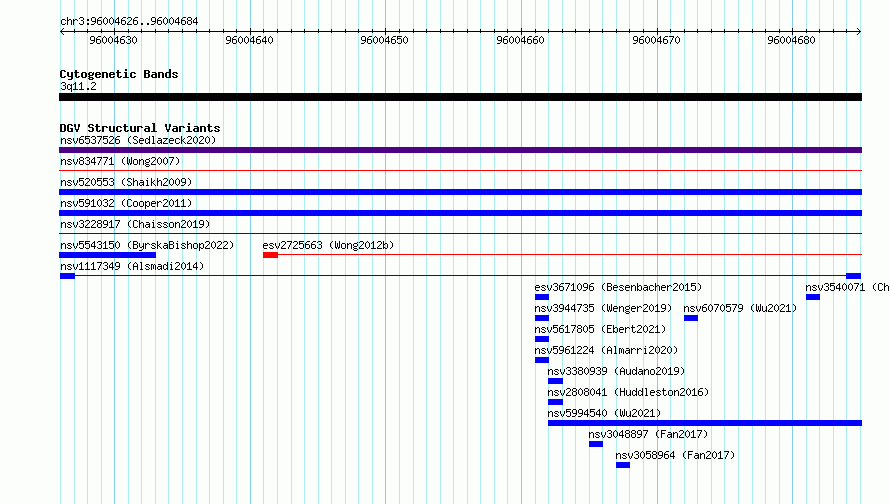
Task: Select the long blue nsv5994540 variant bar
Action: tap(705, 423)
